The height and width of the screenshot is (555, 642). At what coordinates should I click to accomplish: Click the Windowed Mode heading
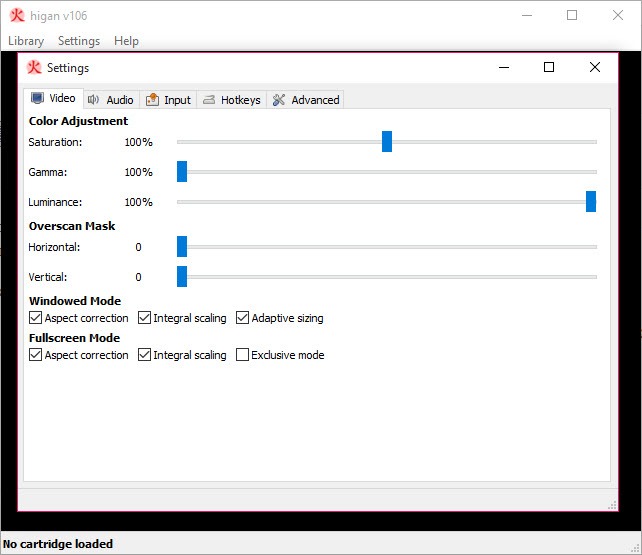tap(75, 300)
